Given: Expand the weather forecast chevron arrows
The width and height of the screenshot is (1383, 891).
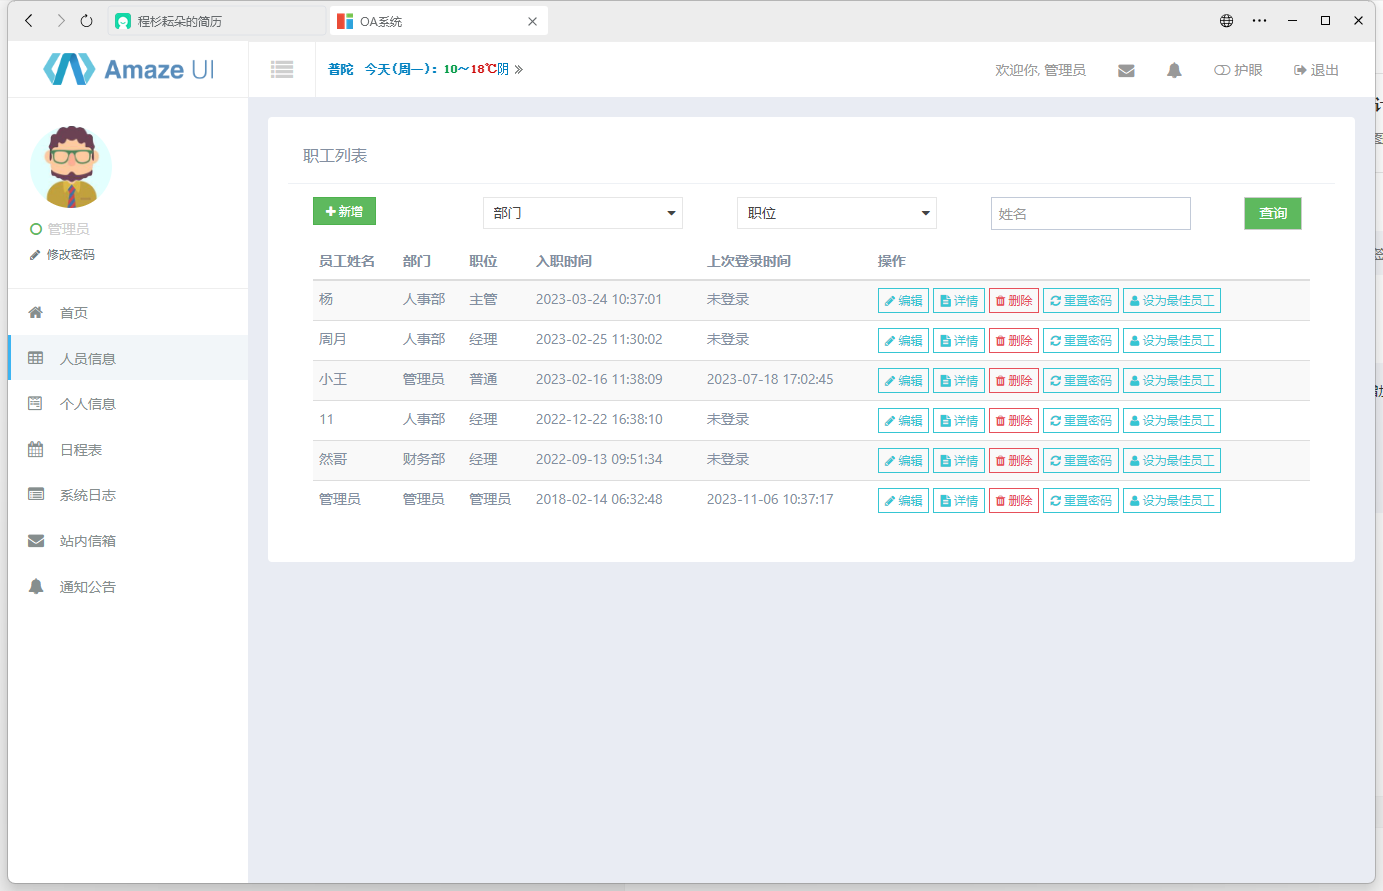Looking at the screenshot, I should (x=518, y=69).
